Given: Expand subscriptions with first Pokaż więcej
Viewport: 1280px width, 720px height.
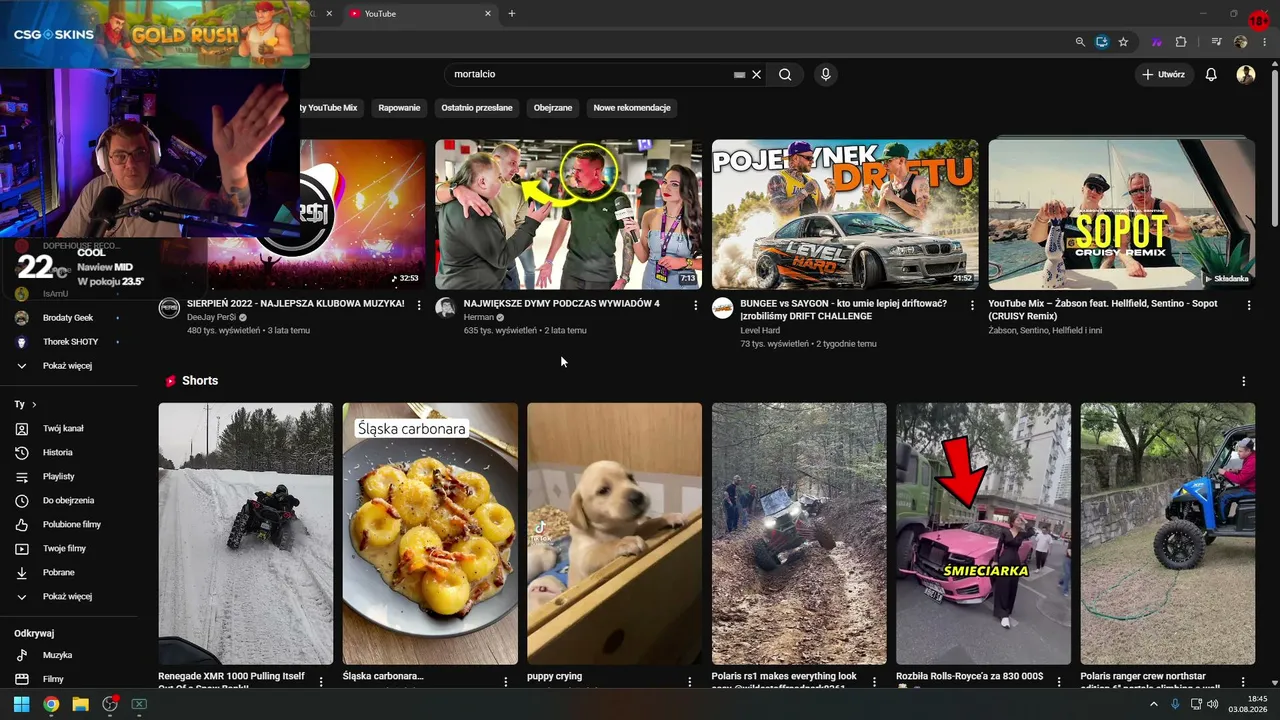Looking at the screenshot, I should tap(67, 366).
